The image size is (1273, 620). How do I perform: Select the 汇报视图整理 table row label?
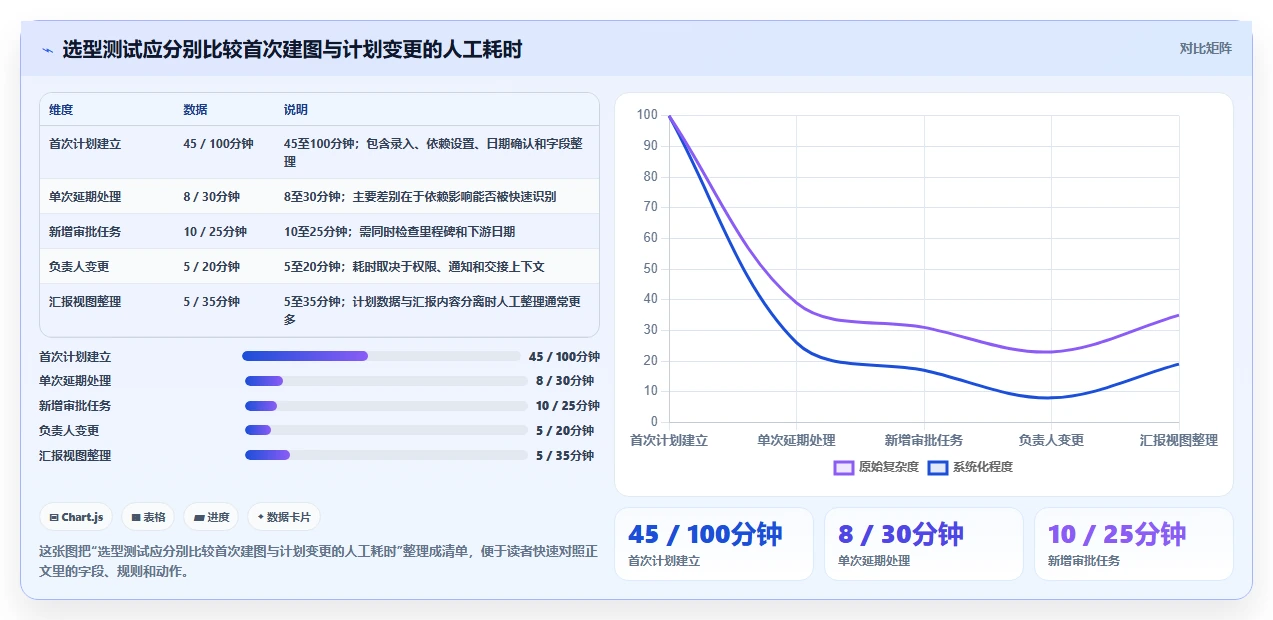coord(85,302)
